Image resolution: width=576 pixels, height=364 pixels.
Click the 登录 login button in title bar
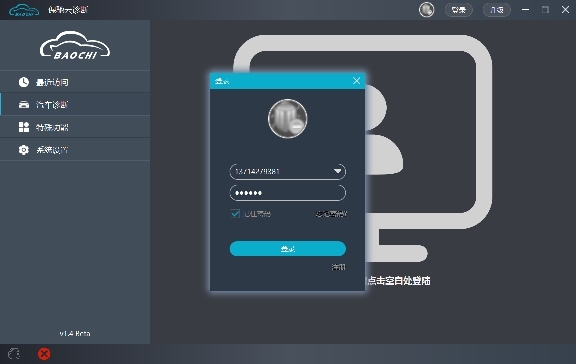[459, 10]
